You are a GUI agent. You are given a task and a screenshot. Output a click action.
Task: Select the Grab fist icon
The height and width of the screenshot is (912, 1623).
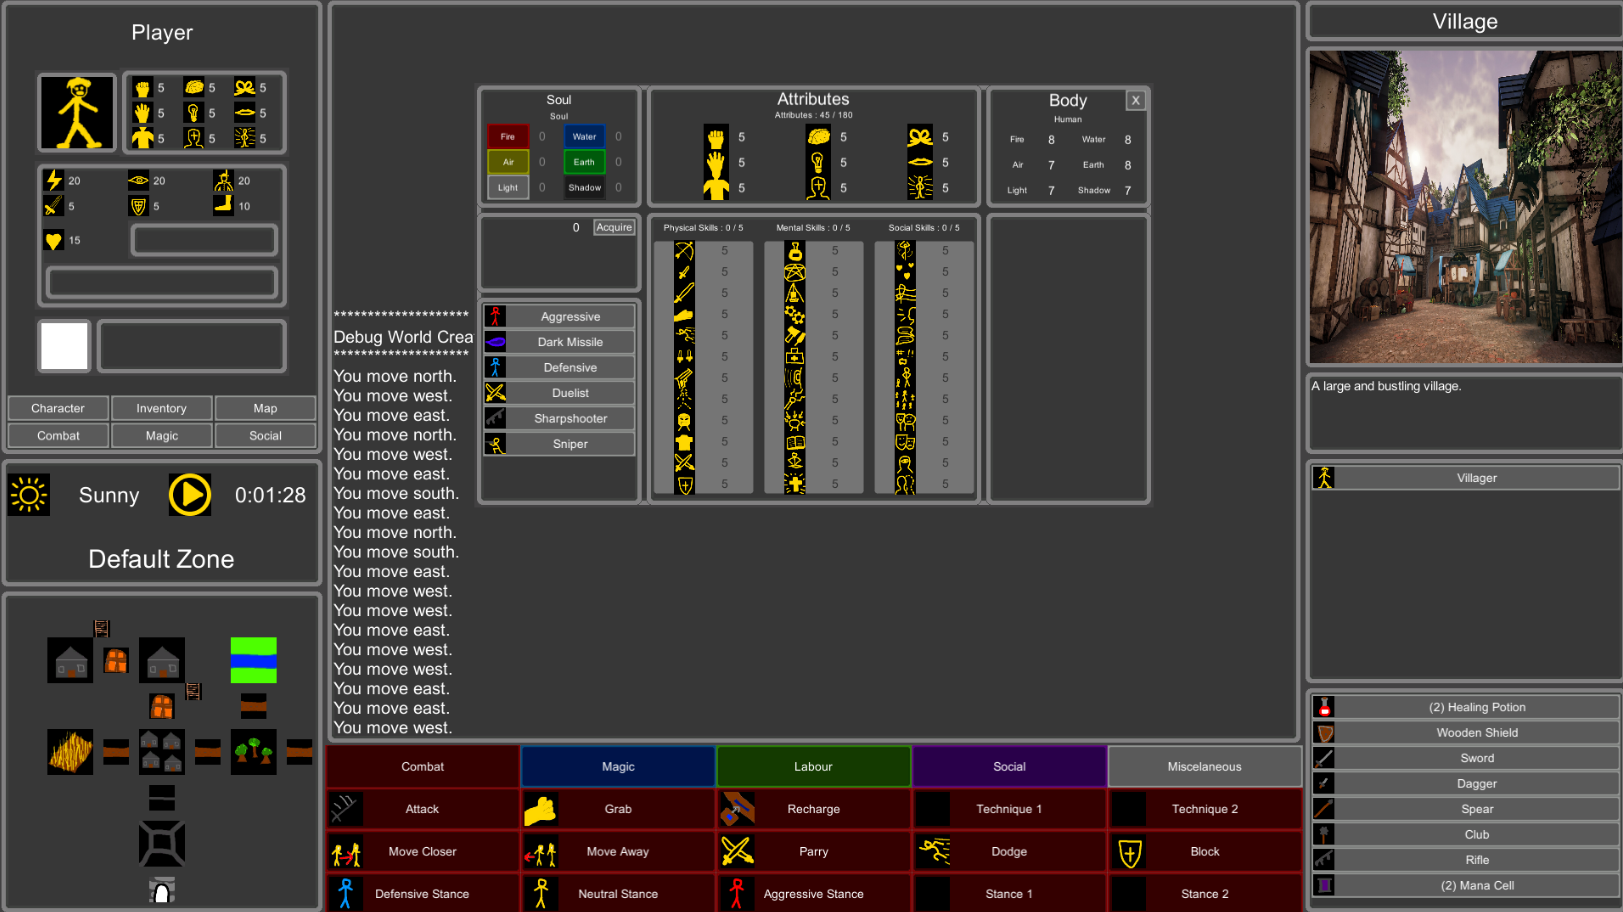[540, 809]
